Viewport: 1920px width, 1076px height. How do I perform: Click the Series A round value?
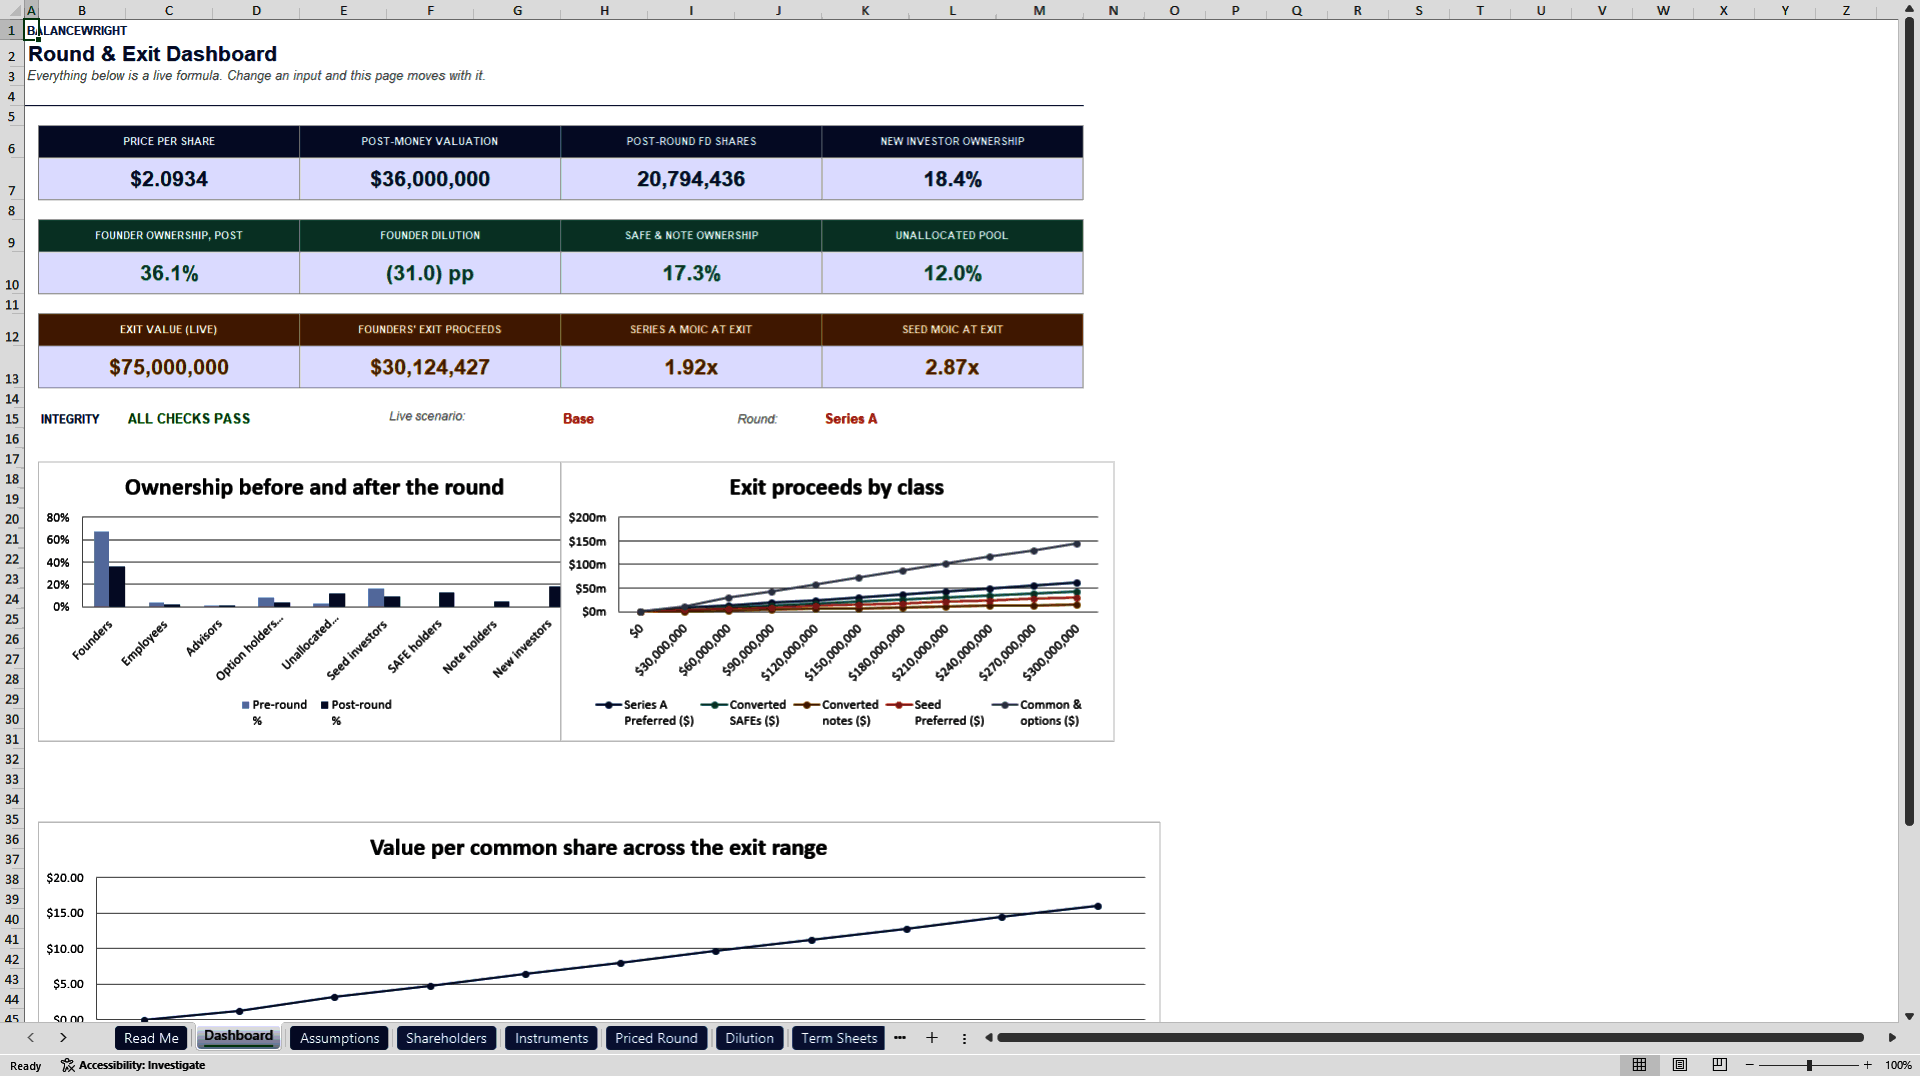pos(851,419)
